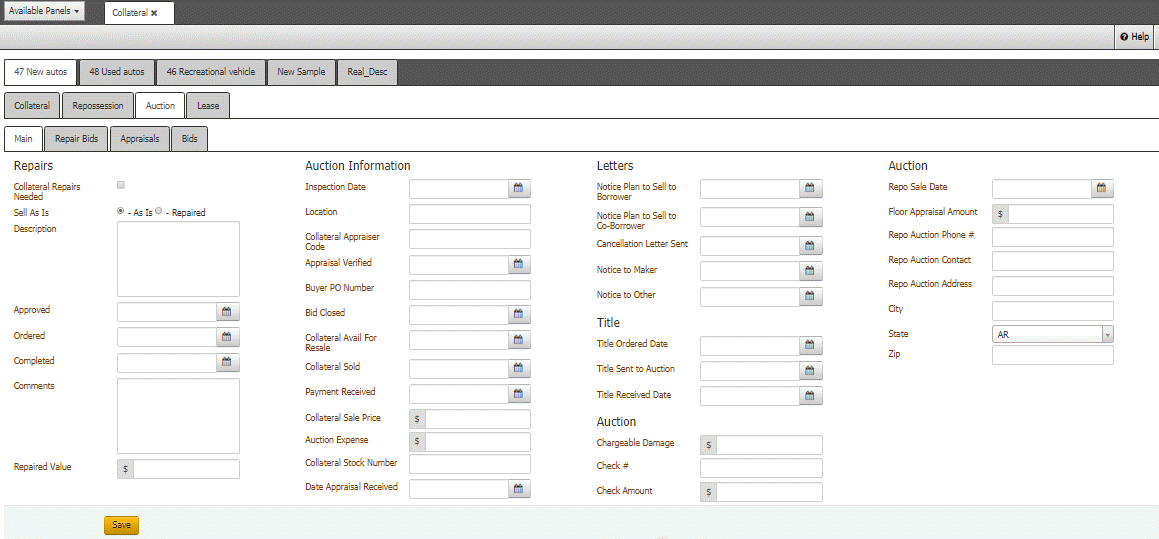Click the Save button
This screenshot has width=1159, height=539.
tap(121, 525)
